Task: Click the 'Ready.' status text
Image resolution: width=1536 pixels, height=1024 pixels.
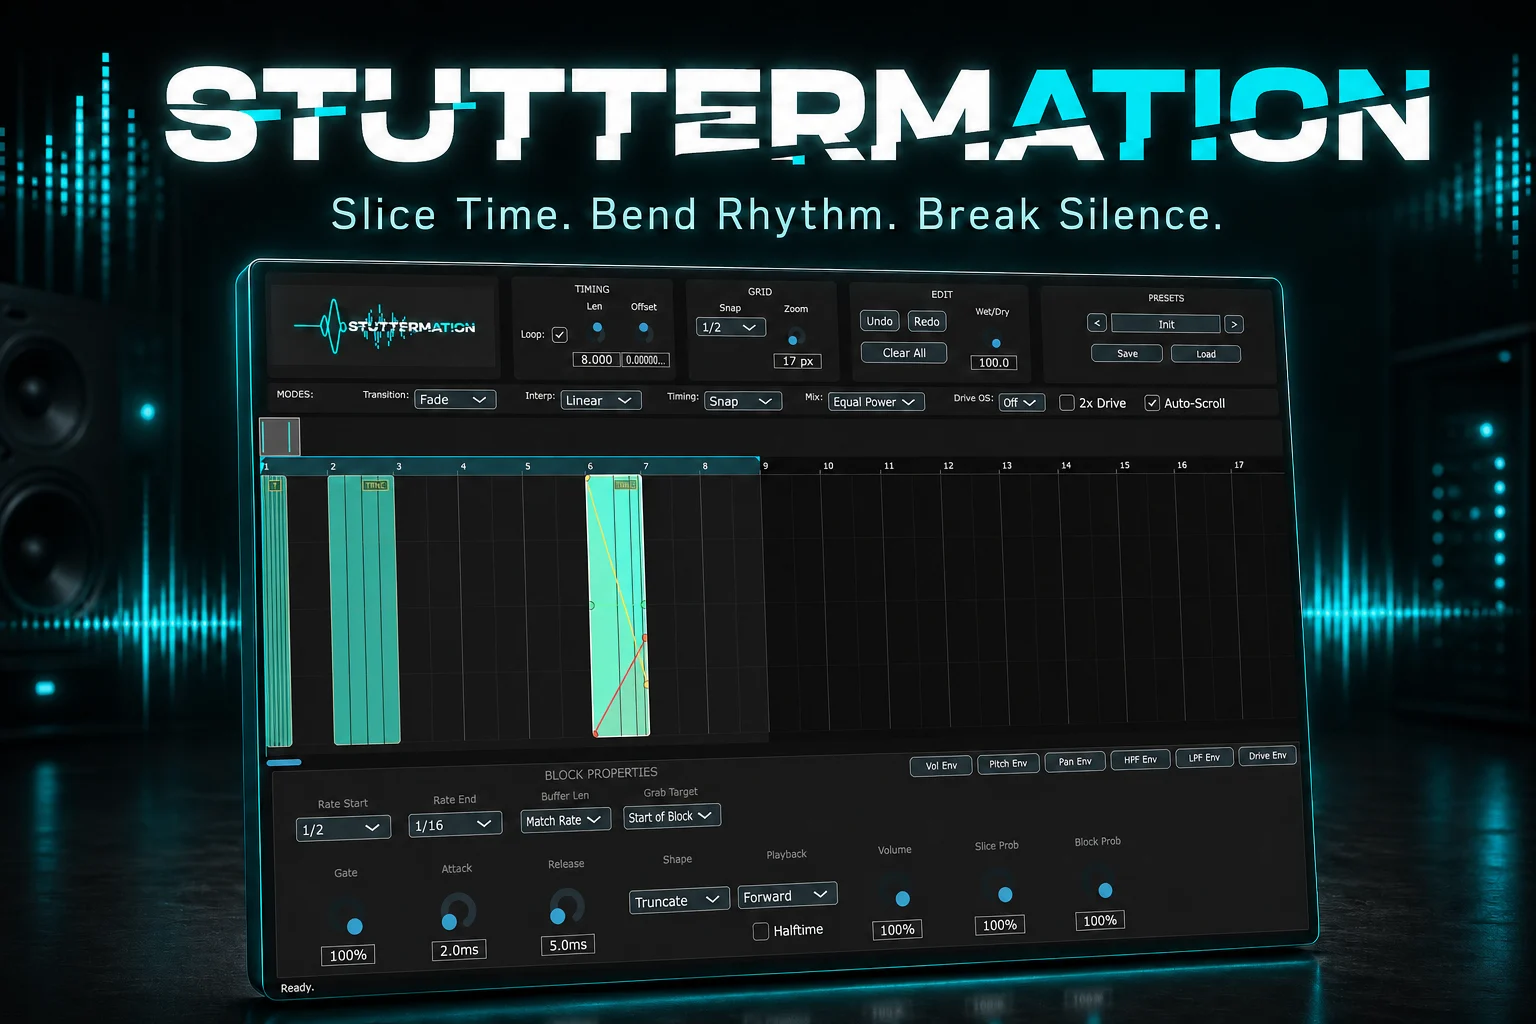Action: tap(297, 988)
